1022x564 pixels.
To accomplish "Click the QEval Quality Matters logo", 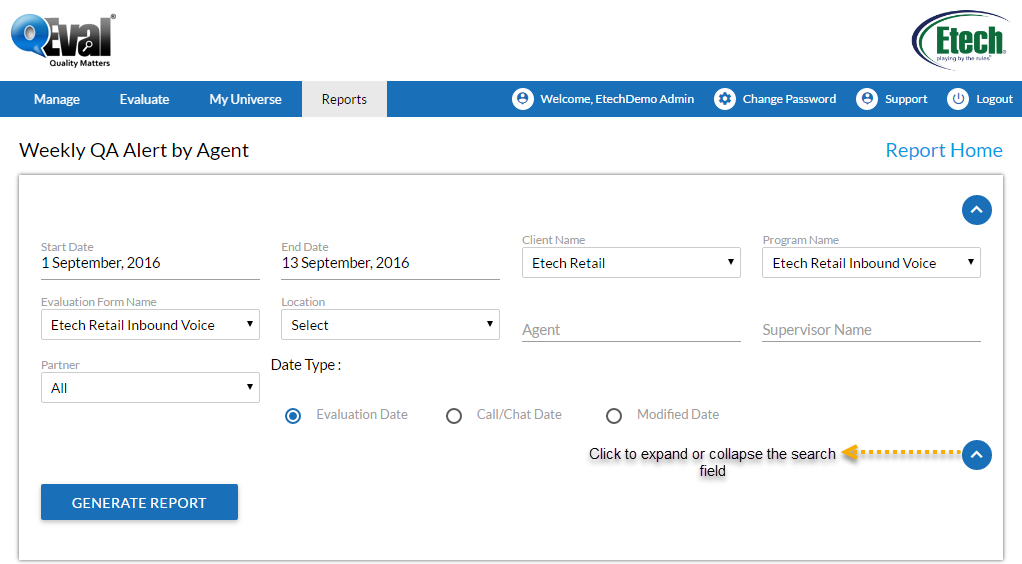I will [x=63, y=40].
